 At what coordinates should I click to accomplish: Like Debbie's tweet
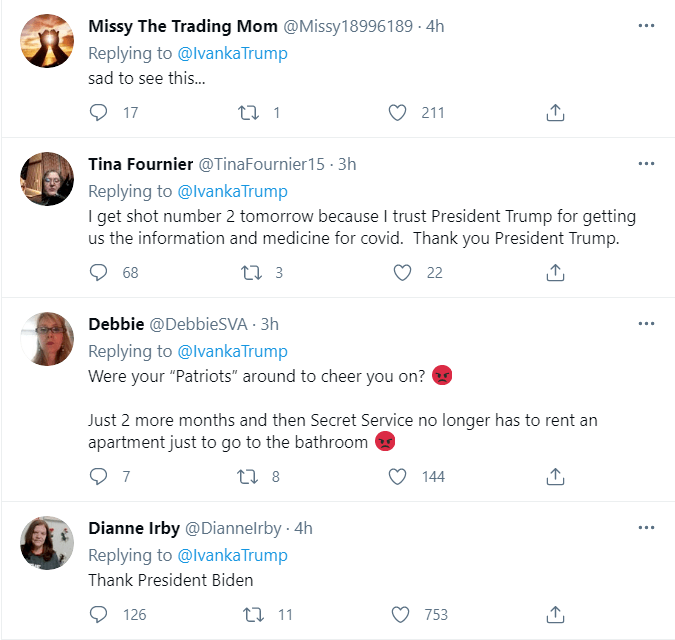click(x=397, y=476)
